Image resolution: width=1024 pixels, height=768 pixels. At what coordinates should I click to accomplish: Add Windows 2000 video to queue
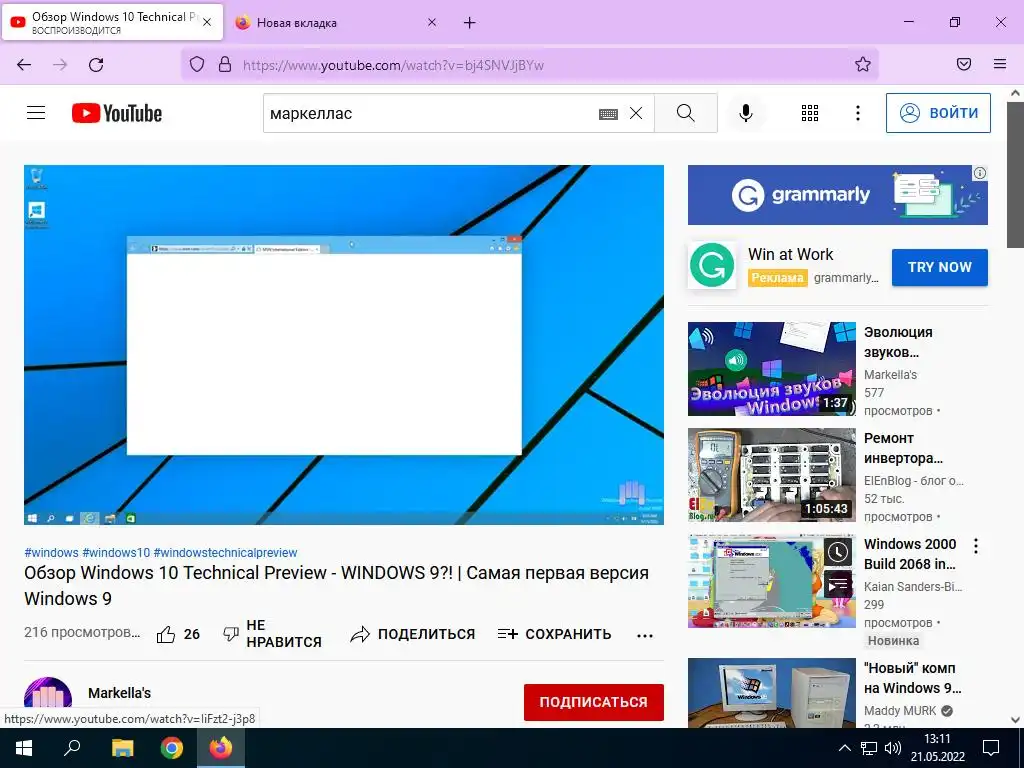(838, 584)
